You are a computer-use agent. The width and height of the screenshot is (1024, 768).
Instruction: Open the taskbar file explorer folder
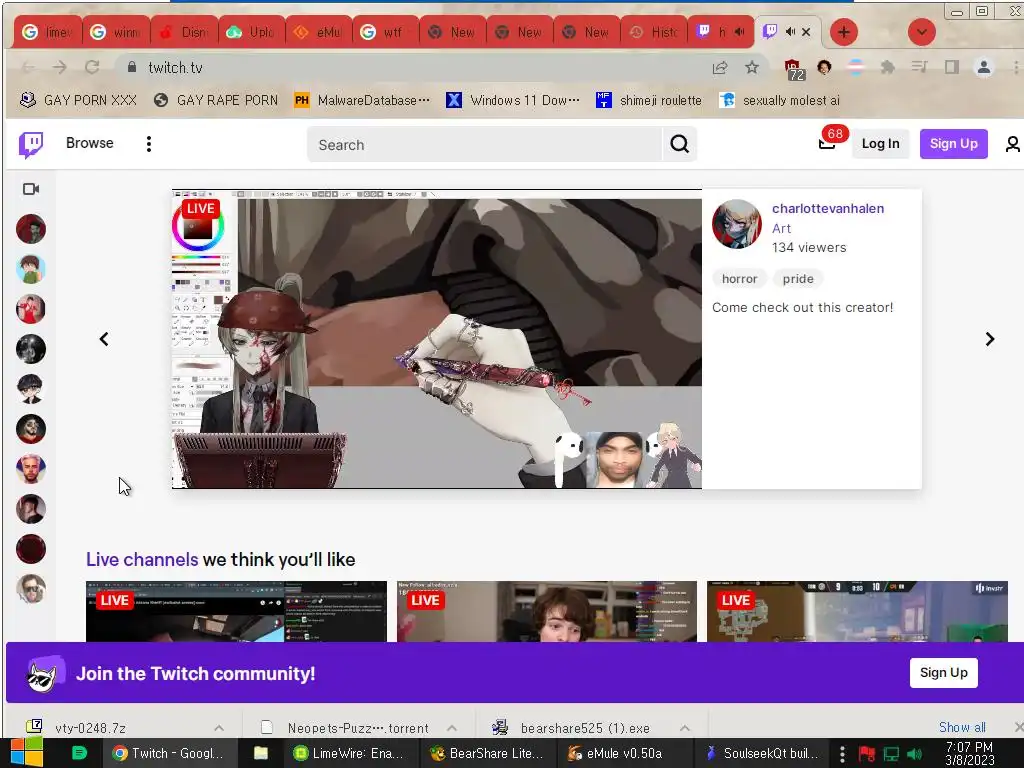[x=261, y=753]
